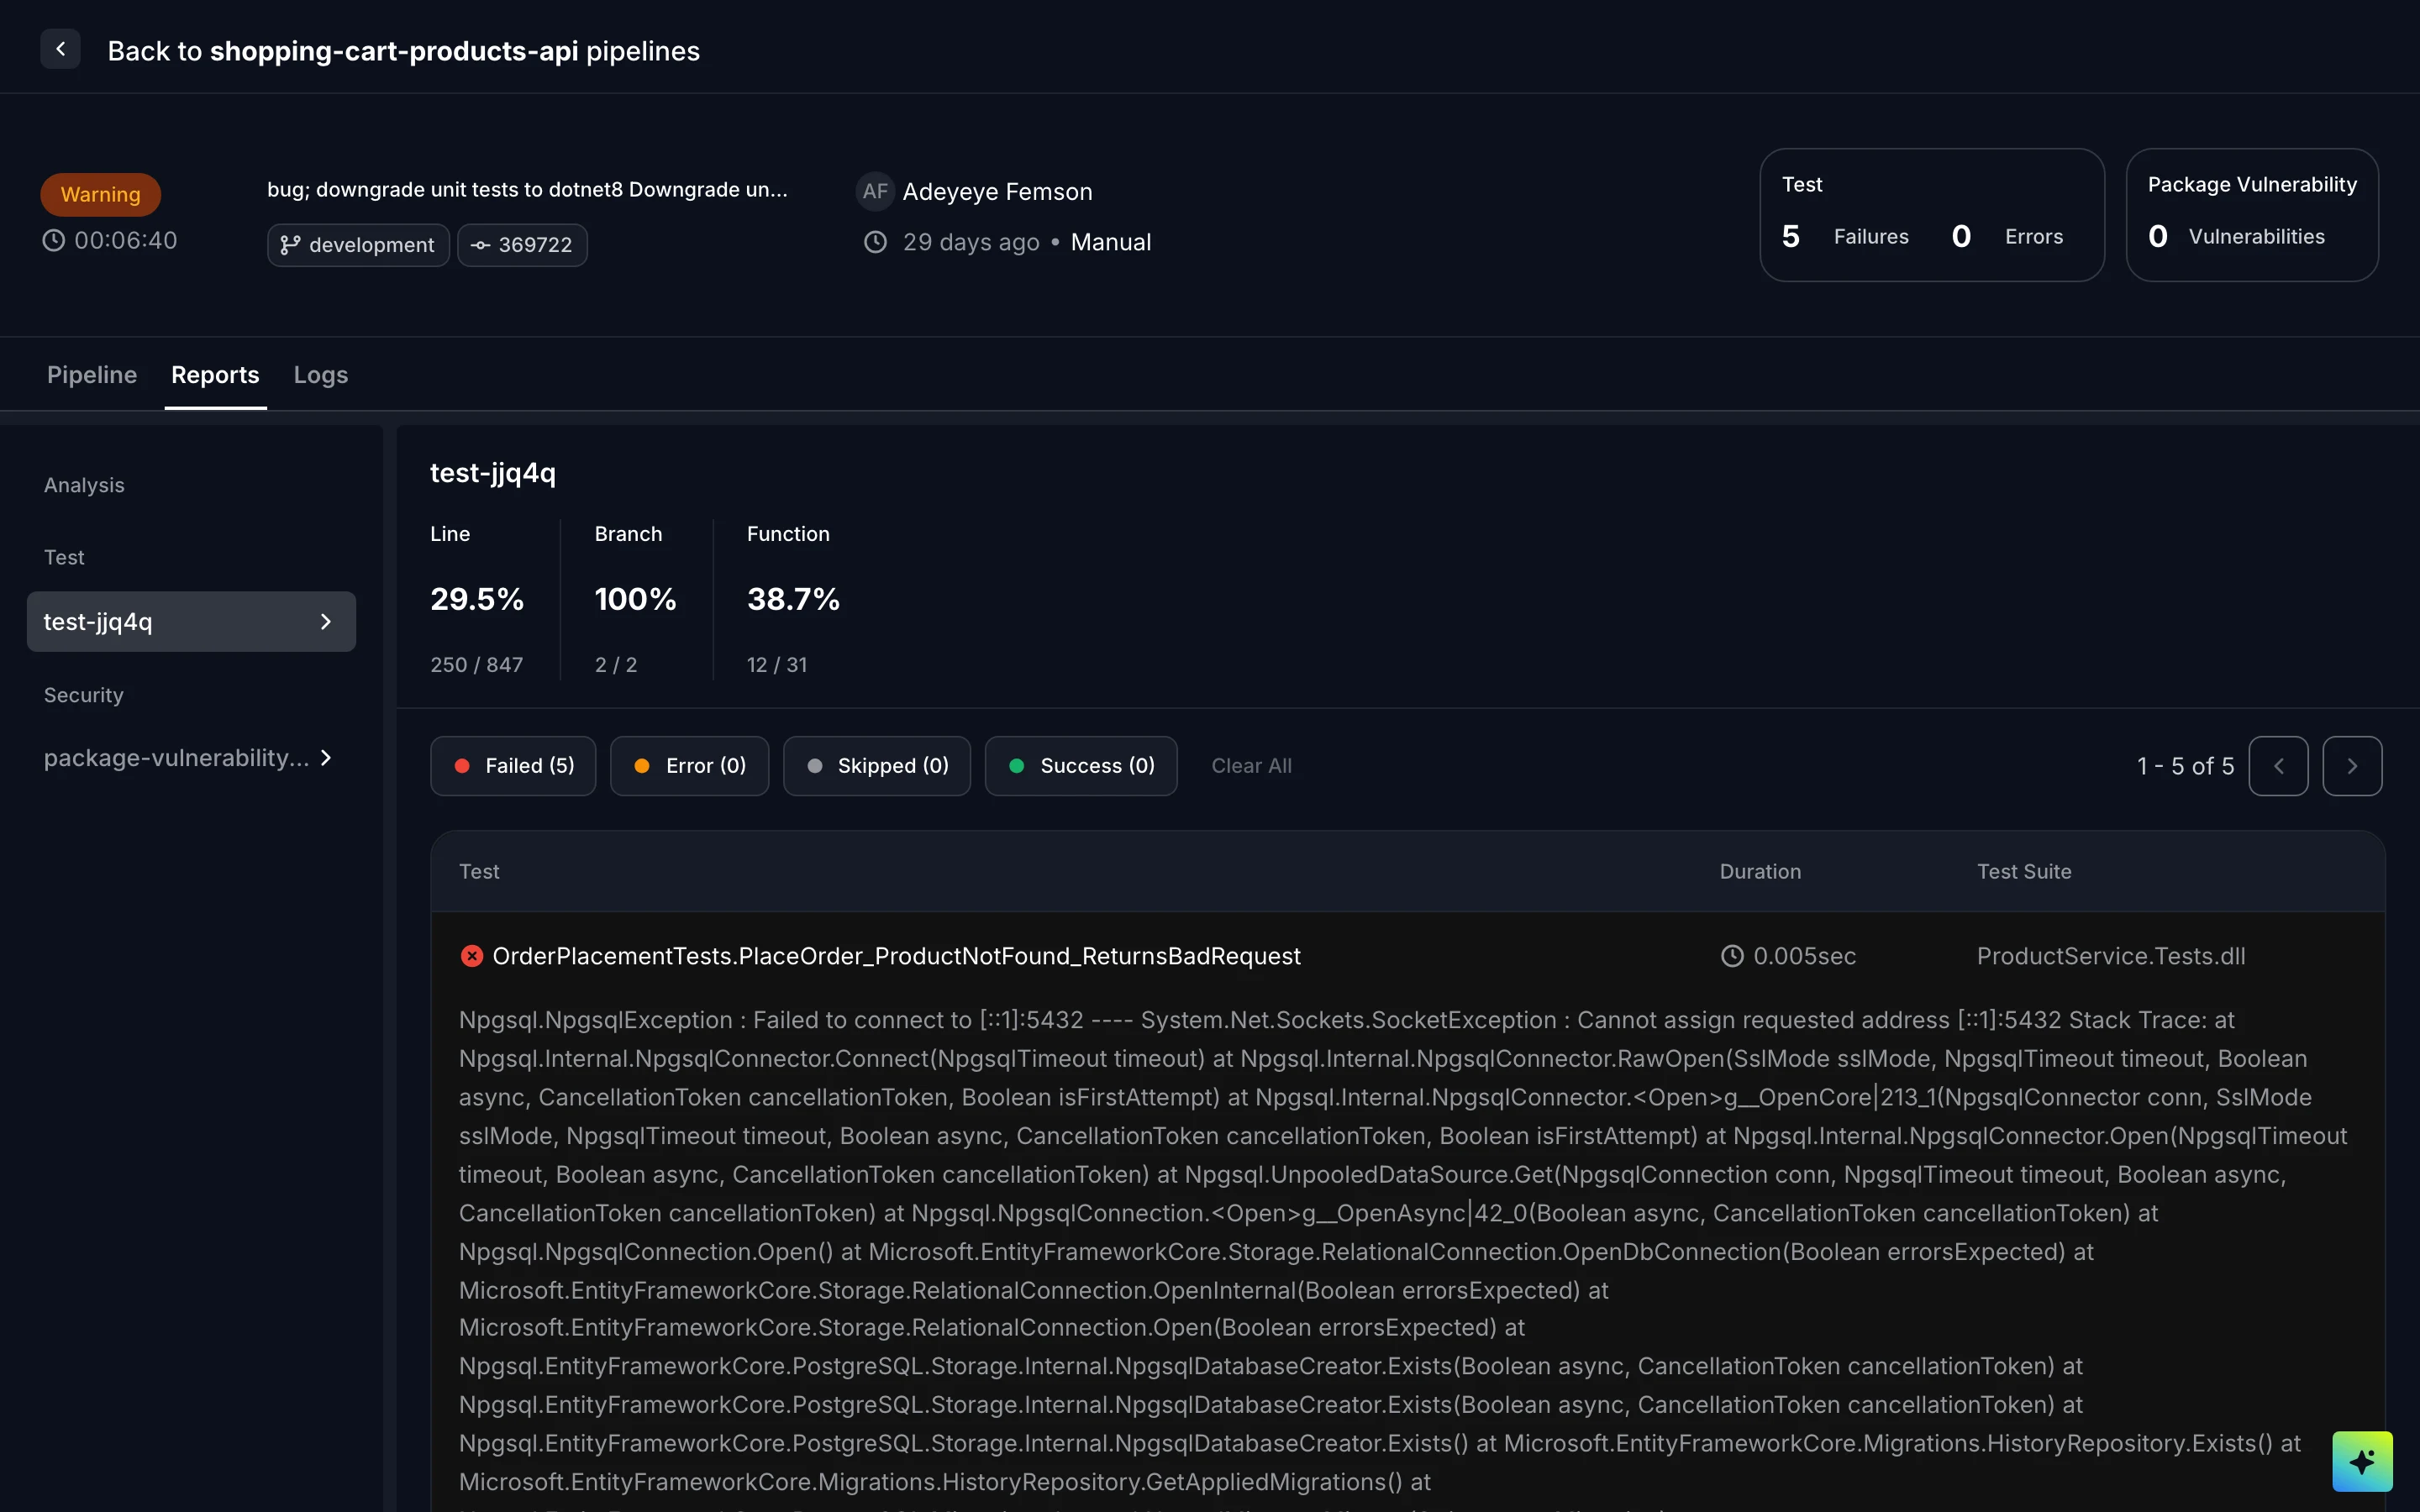The height and width of the screenshot is (1512, 2420).
Task: Click the Warning status badge
Action: (101, 194)
